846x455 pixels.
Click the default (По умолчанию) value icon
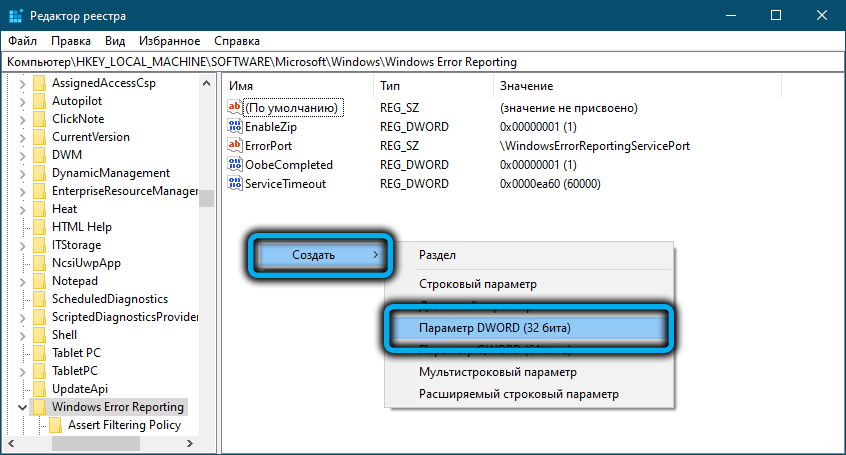tap(236, 108)
